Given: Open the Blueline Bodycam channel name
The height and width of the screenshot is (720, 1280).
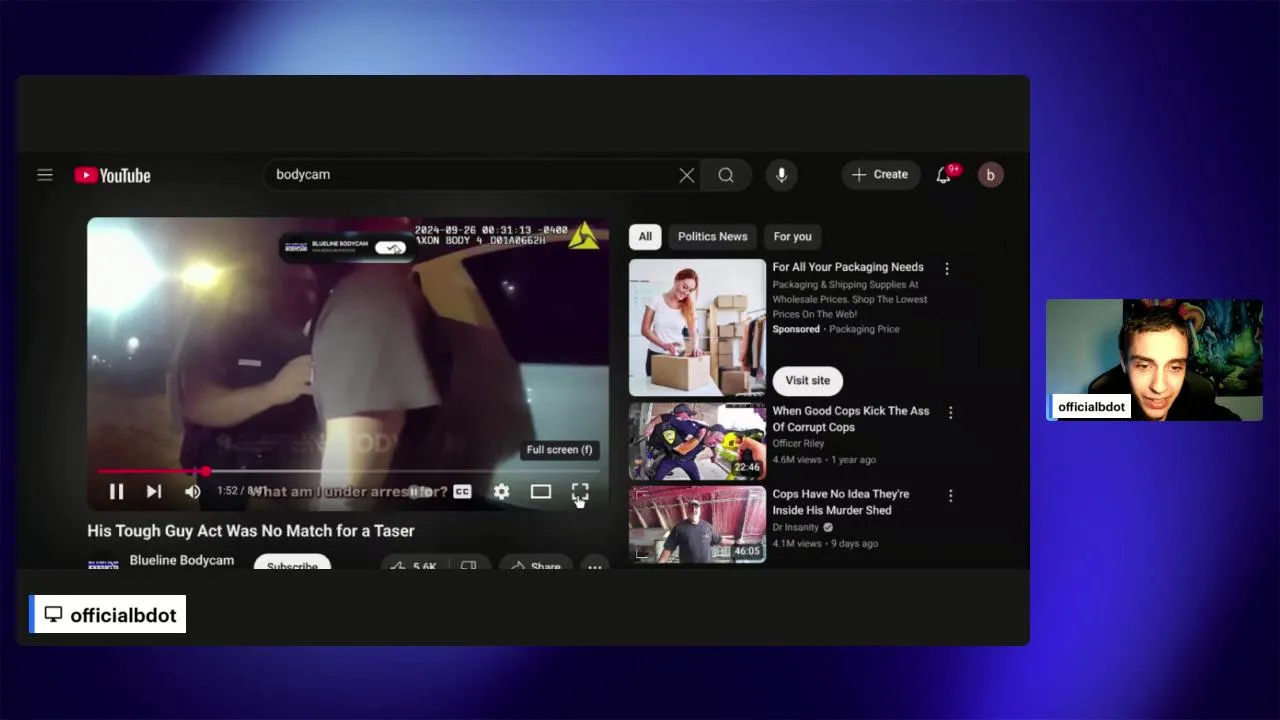Looking at the screenshot, I should point(182,560).
